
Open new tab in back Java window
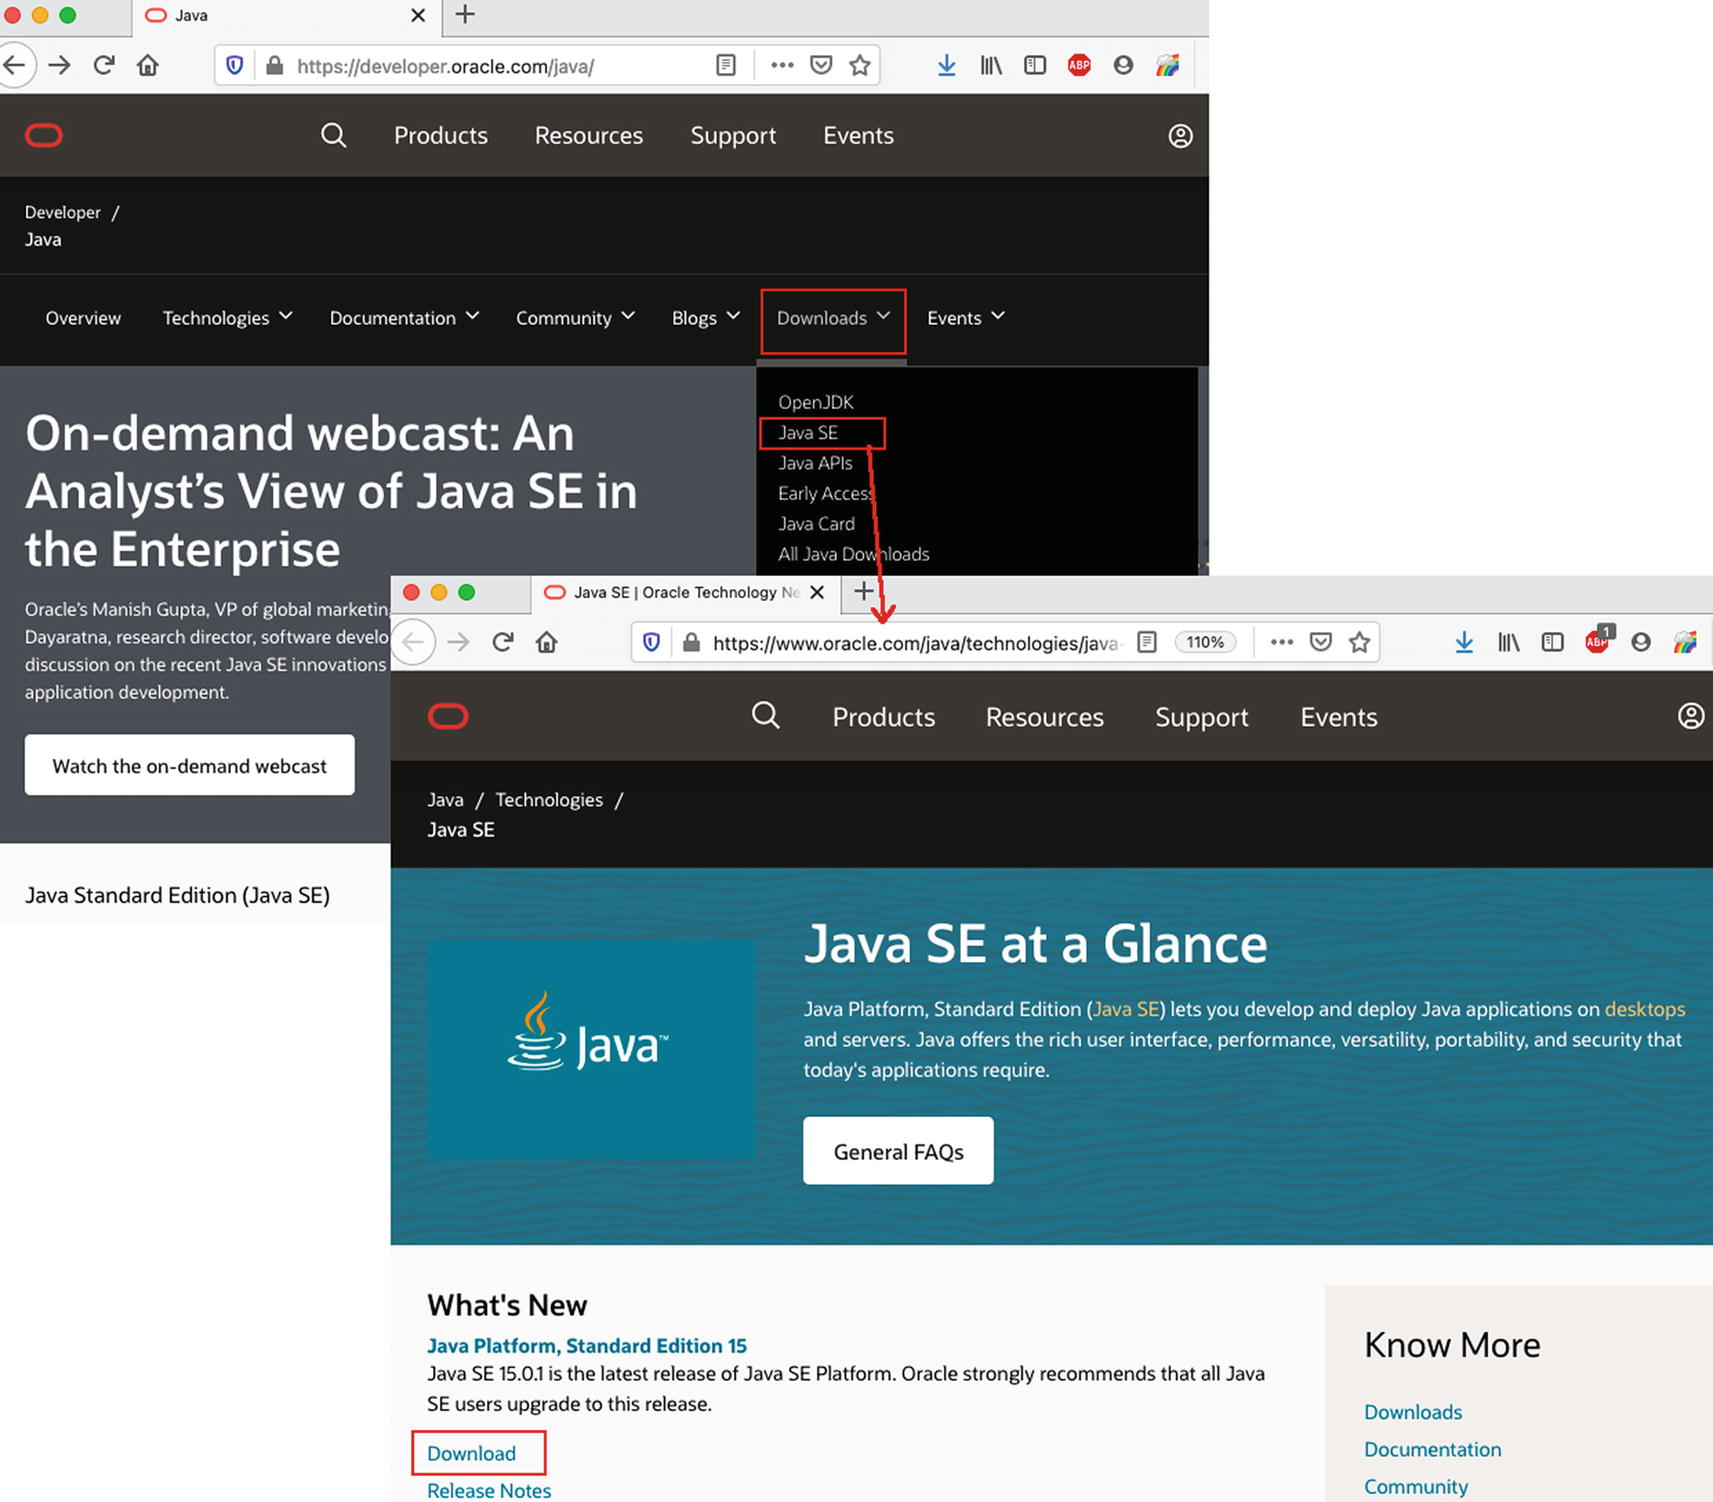click(465, 14)
